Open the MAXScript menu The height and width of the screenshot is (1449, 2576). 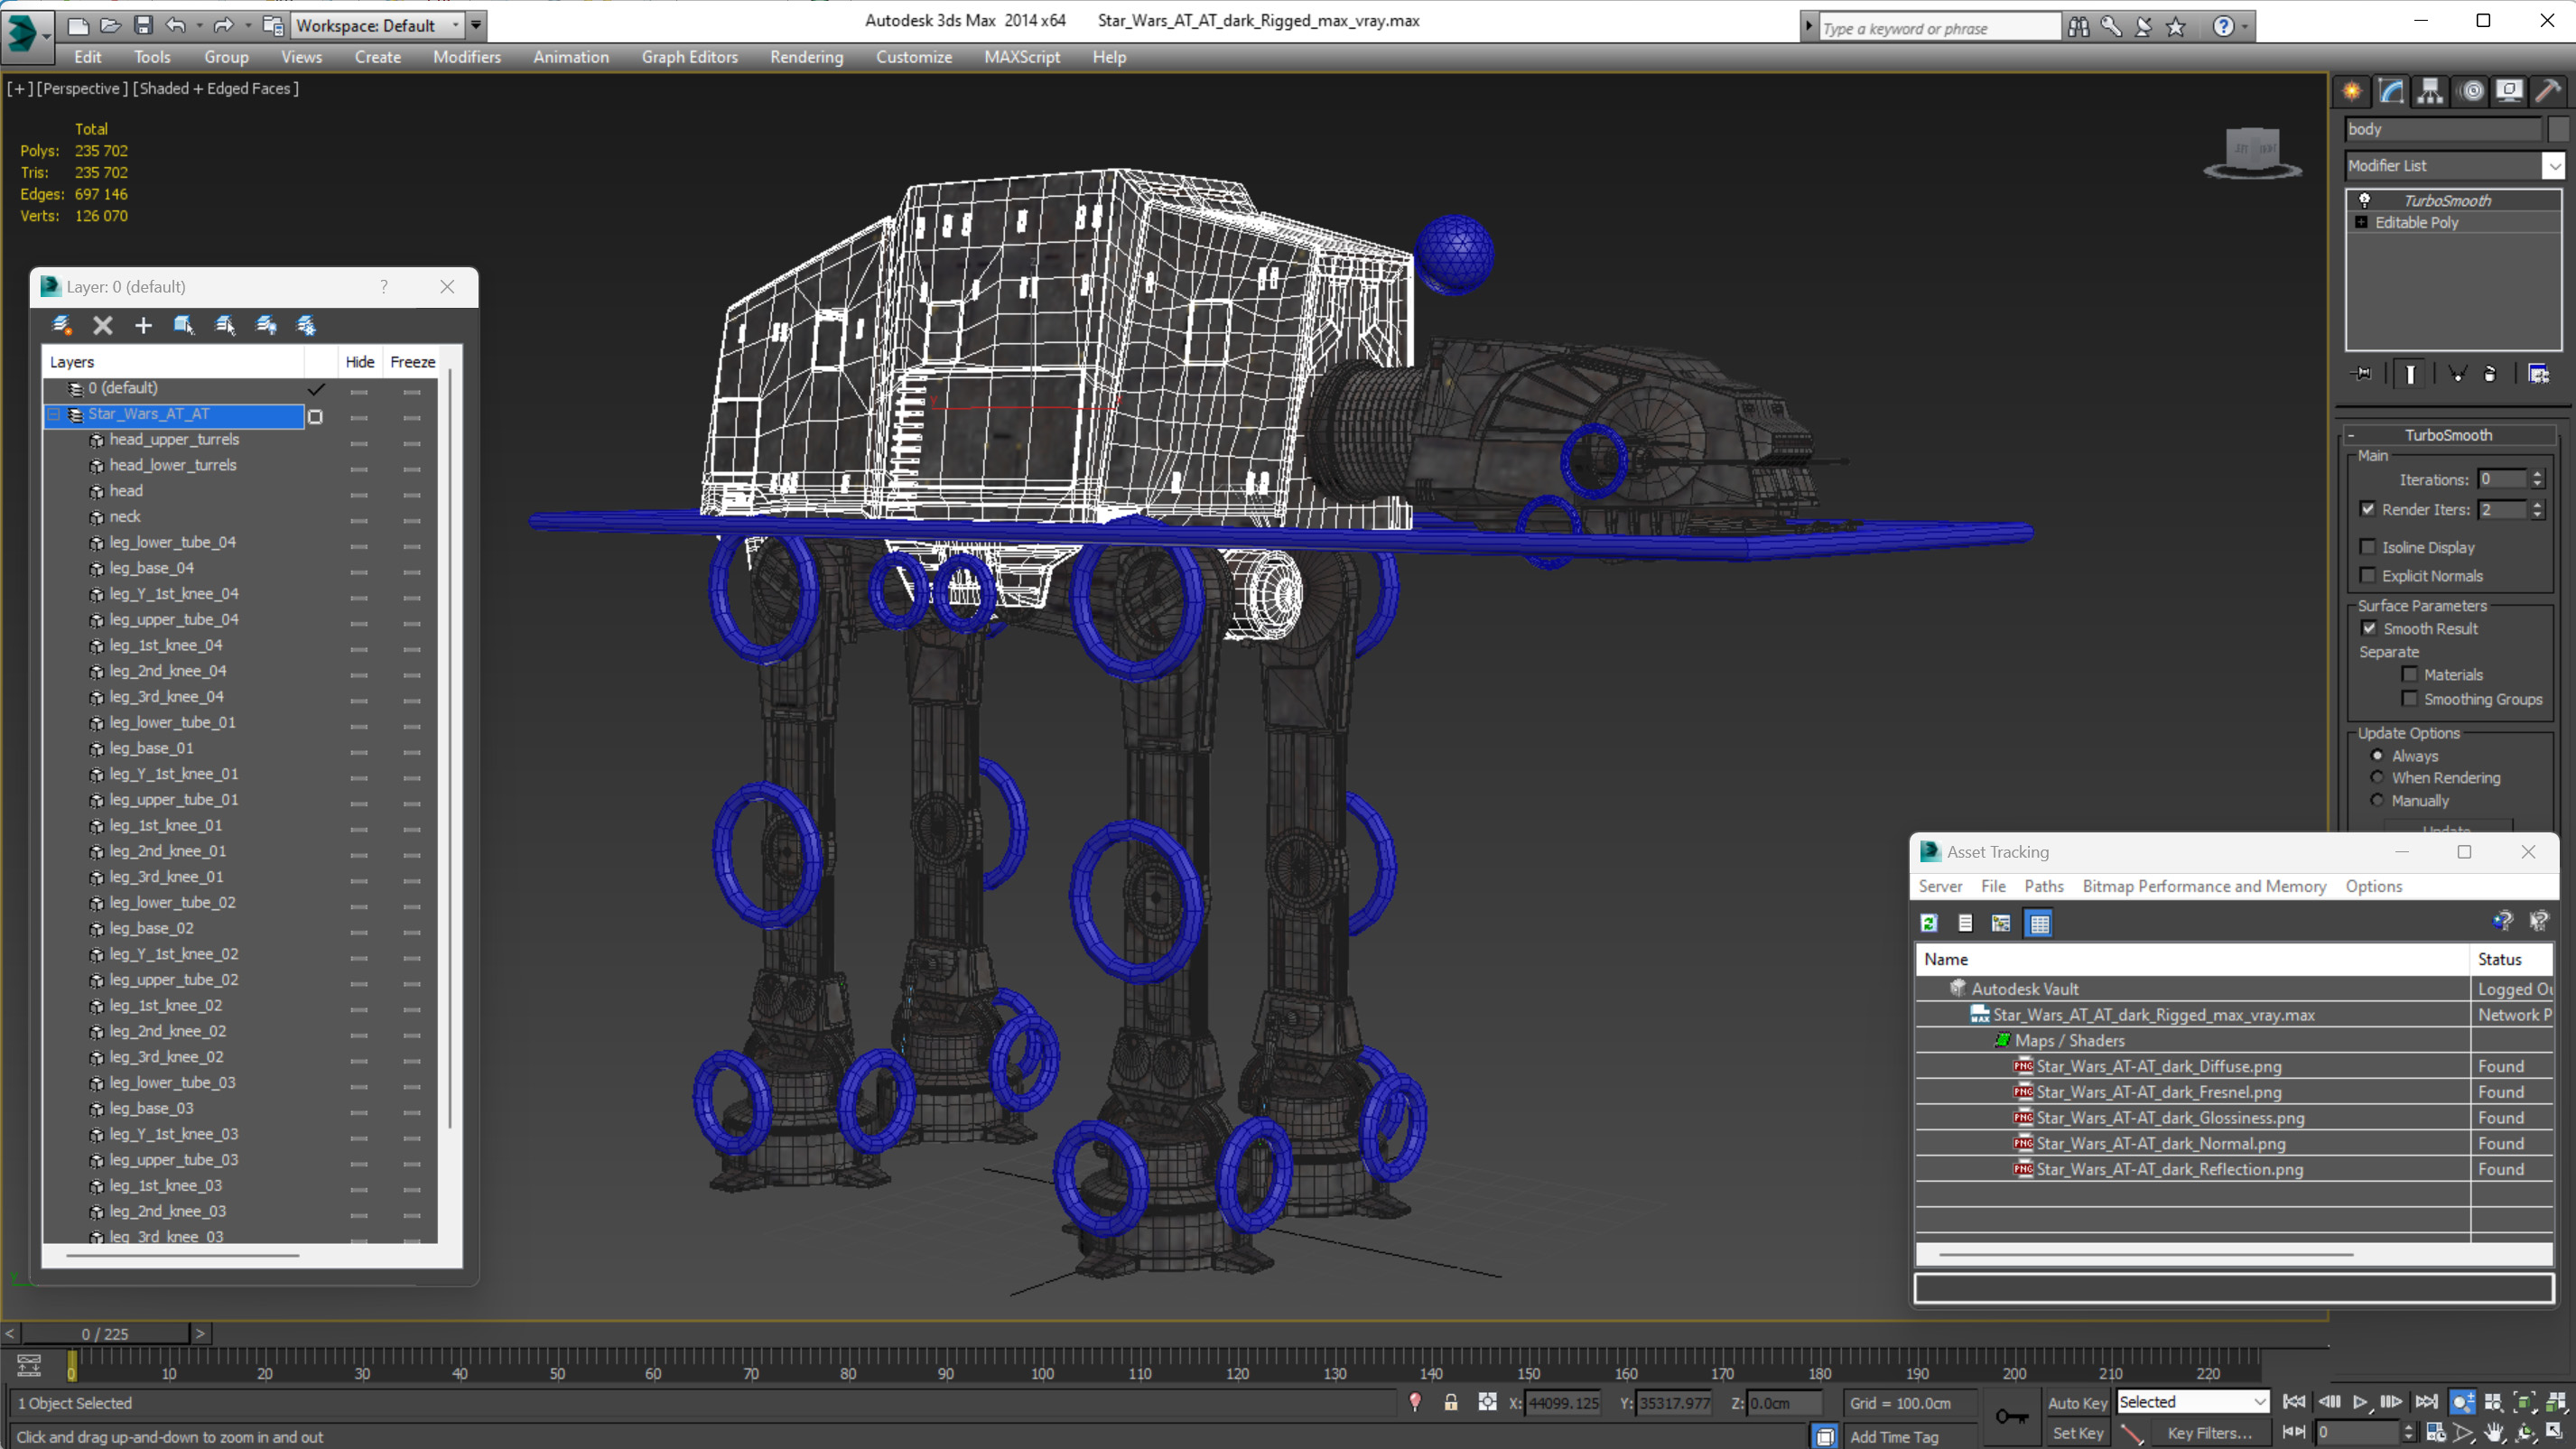(1021, 57)
